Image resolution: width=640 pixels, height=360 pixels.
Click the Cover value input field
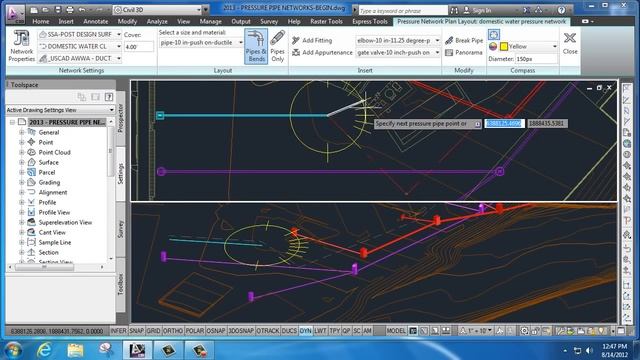pyautogui.click(x=139, y=47)
